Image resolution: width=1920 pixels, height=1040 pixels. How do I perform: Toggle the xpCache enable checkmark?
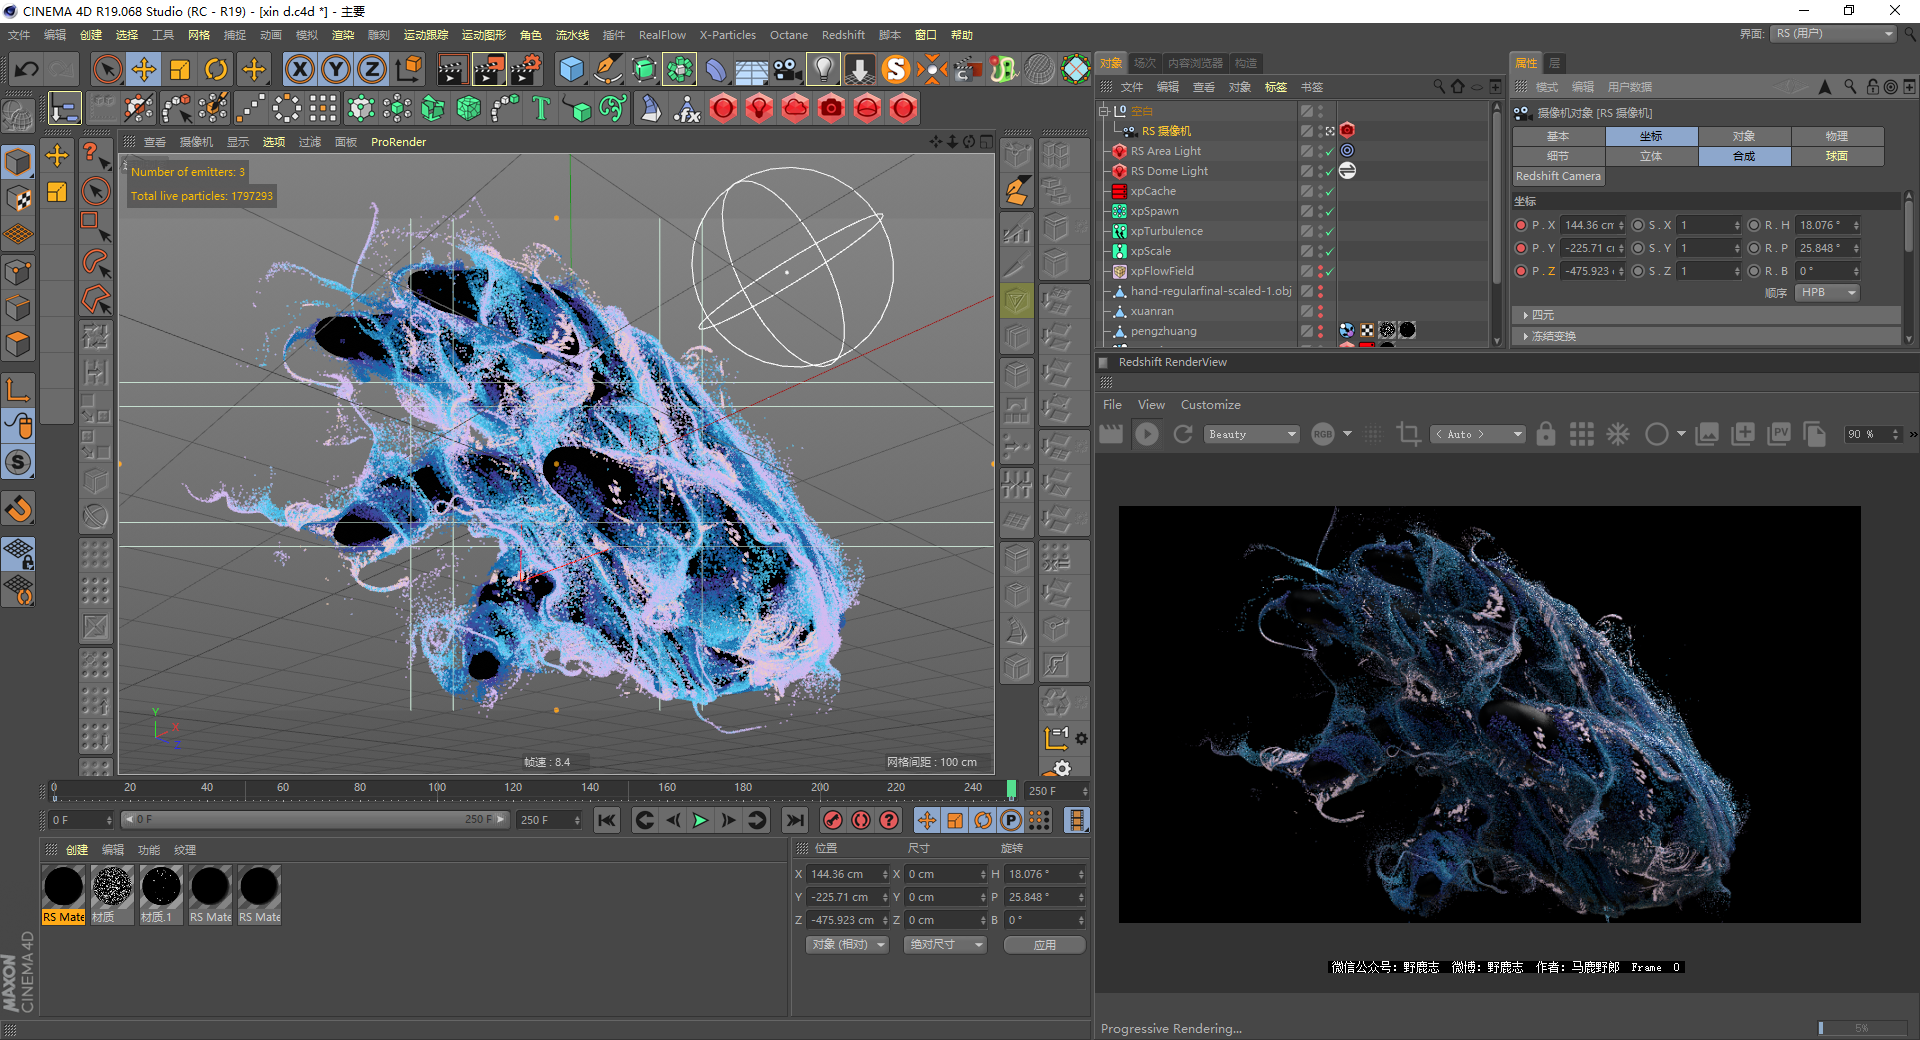(1329, 191)
